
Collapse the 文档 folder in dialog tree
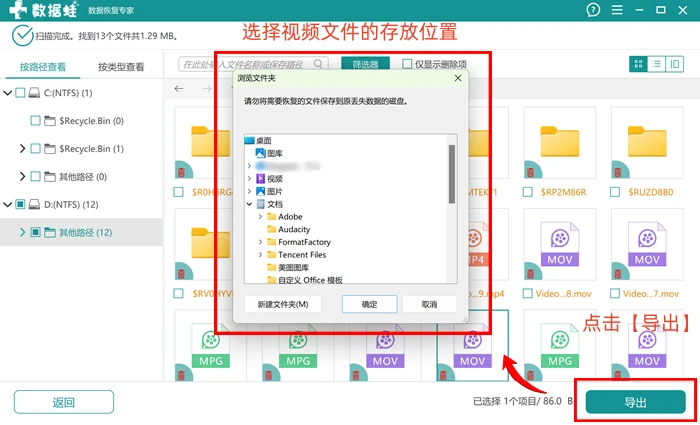(249, 204)
